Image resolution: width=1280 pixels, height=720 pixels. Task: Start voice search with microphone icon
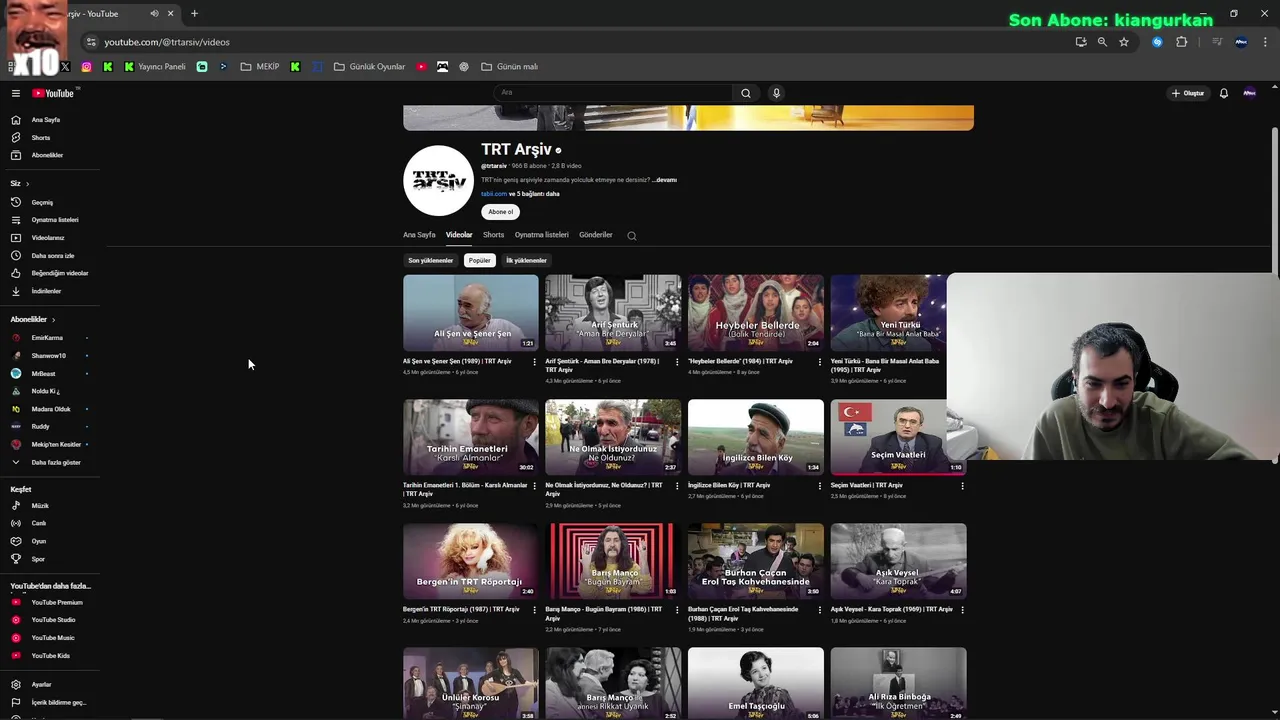tap(776, 93)
